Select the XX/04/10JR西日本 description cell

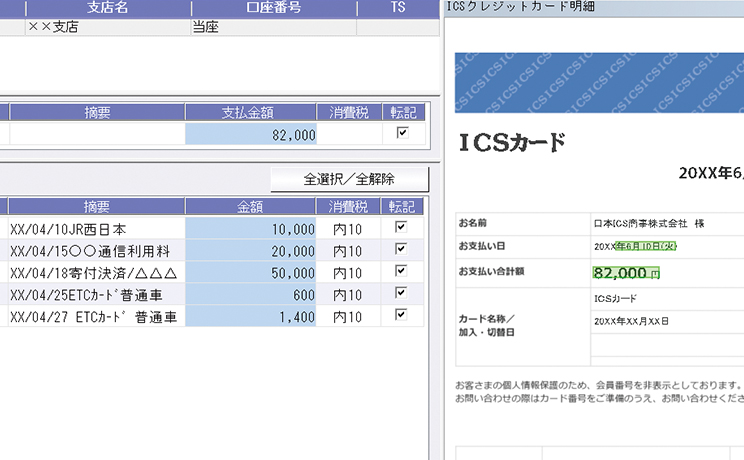[96, 228]
